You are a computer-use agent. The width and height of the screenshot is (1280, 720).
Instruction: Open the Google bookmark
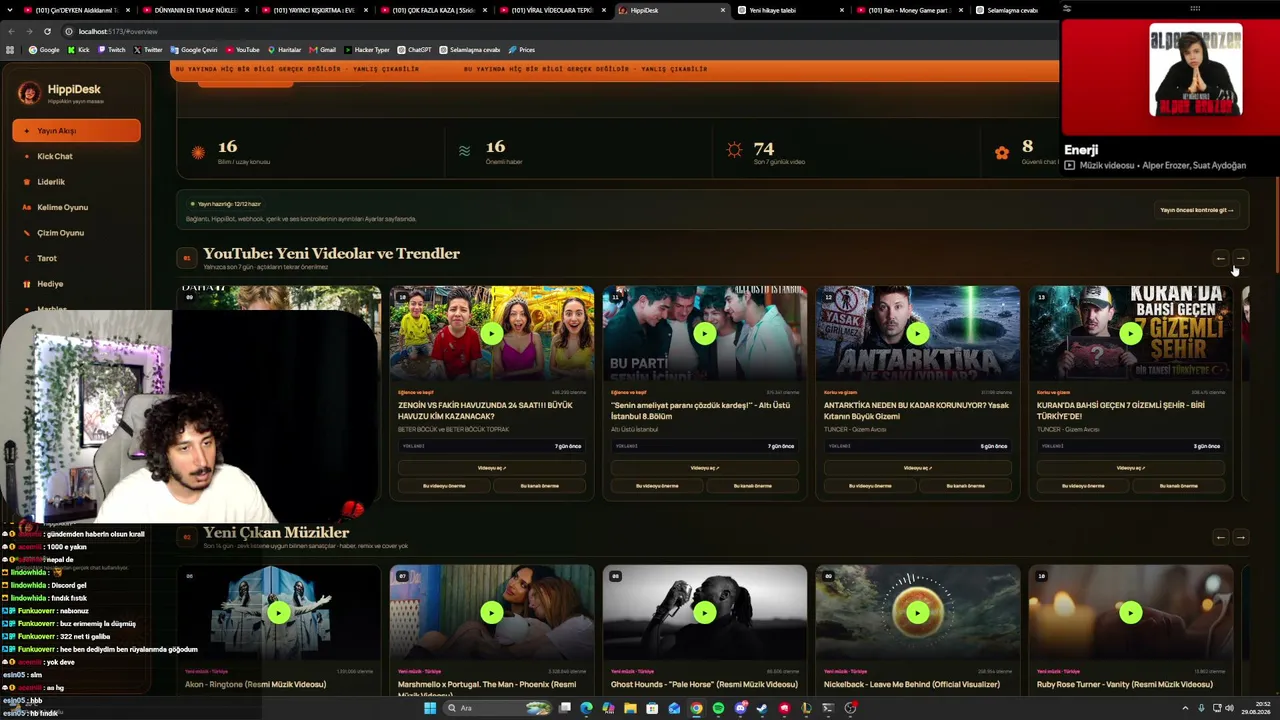44,50
